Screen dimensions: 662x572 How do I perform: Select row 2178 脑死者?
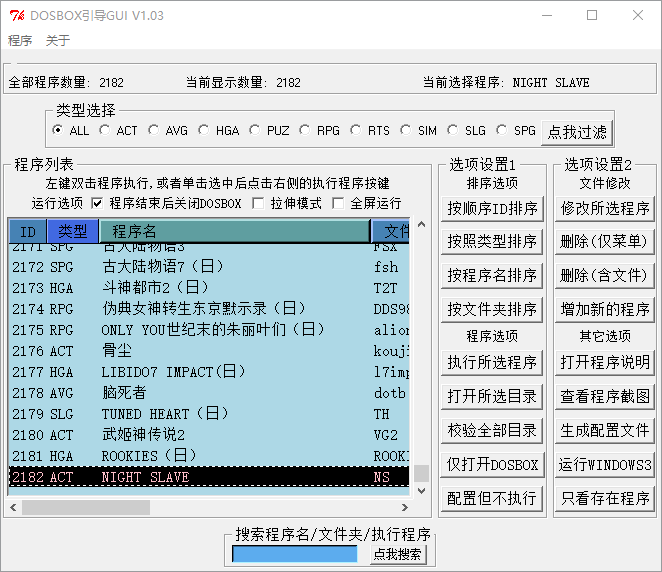(x=209, y=393)
